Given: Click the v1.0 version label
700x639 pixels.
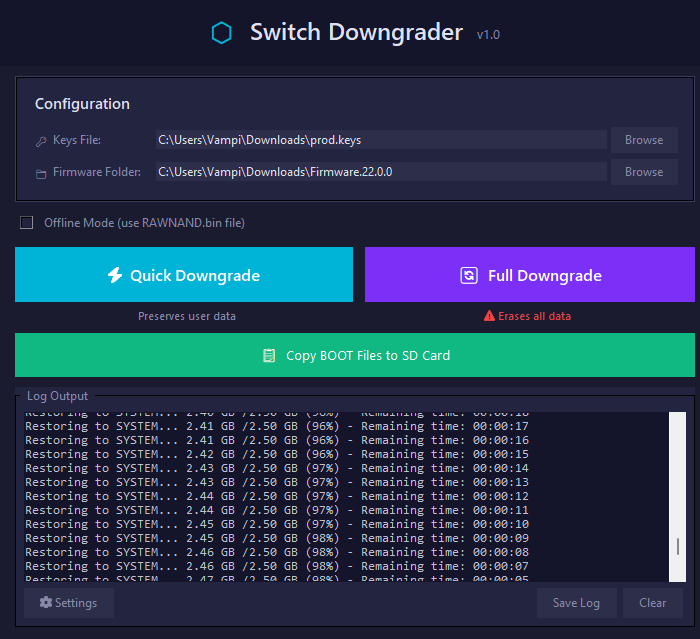Looking at the screenshot, I should pyautogui.click(x=488, y=35).
